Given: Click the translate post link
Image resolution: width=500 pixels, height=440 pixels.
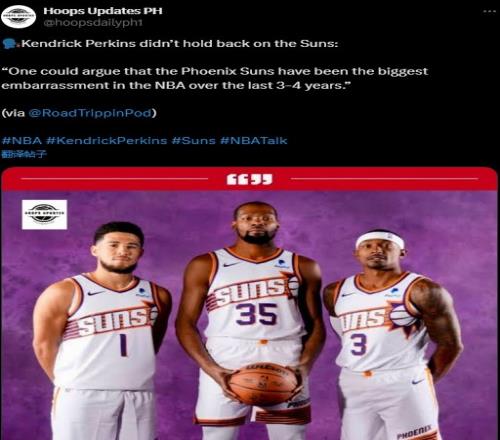Looking at the screenshot, I should click(x=24, y=154).
